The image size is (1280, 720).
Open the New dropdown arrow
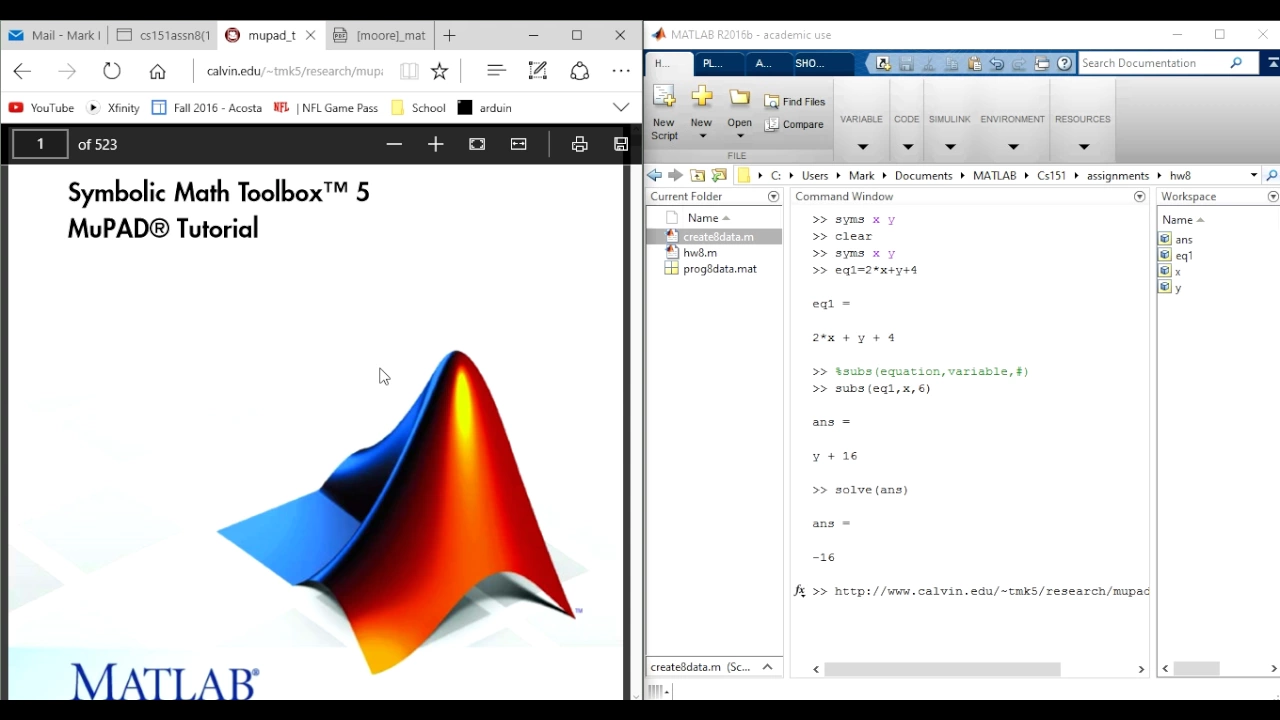coord(702,136)
